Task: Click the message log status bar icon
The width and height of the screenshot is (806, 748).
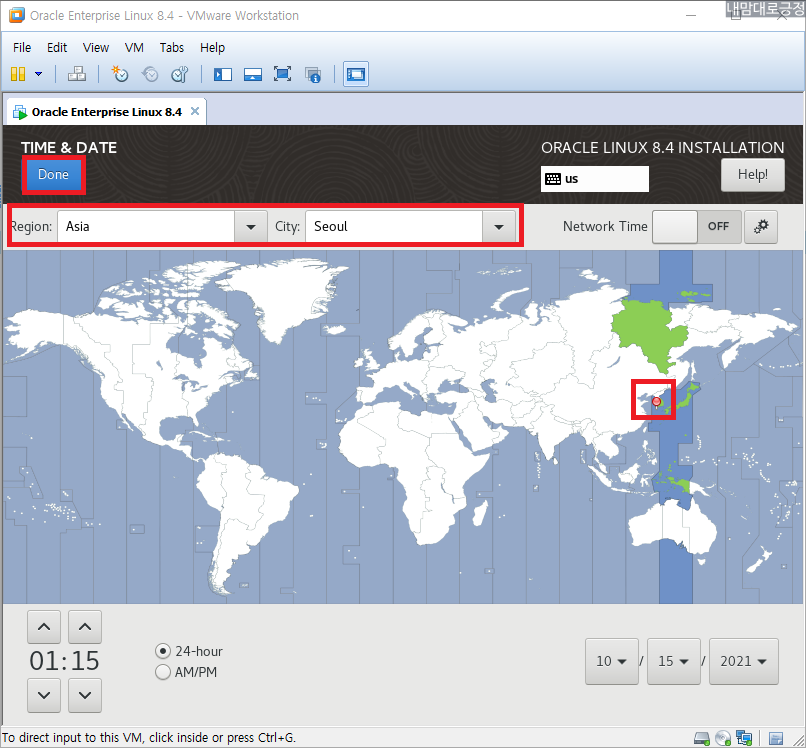Action: tap(776, 739)
